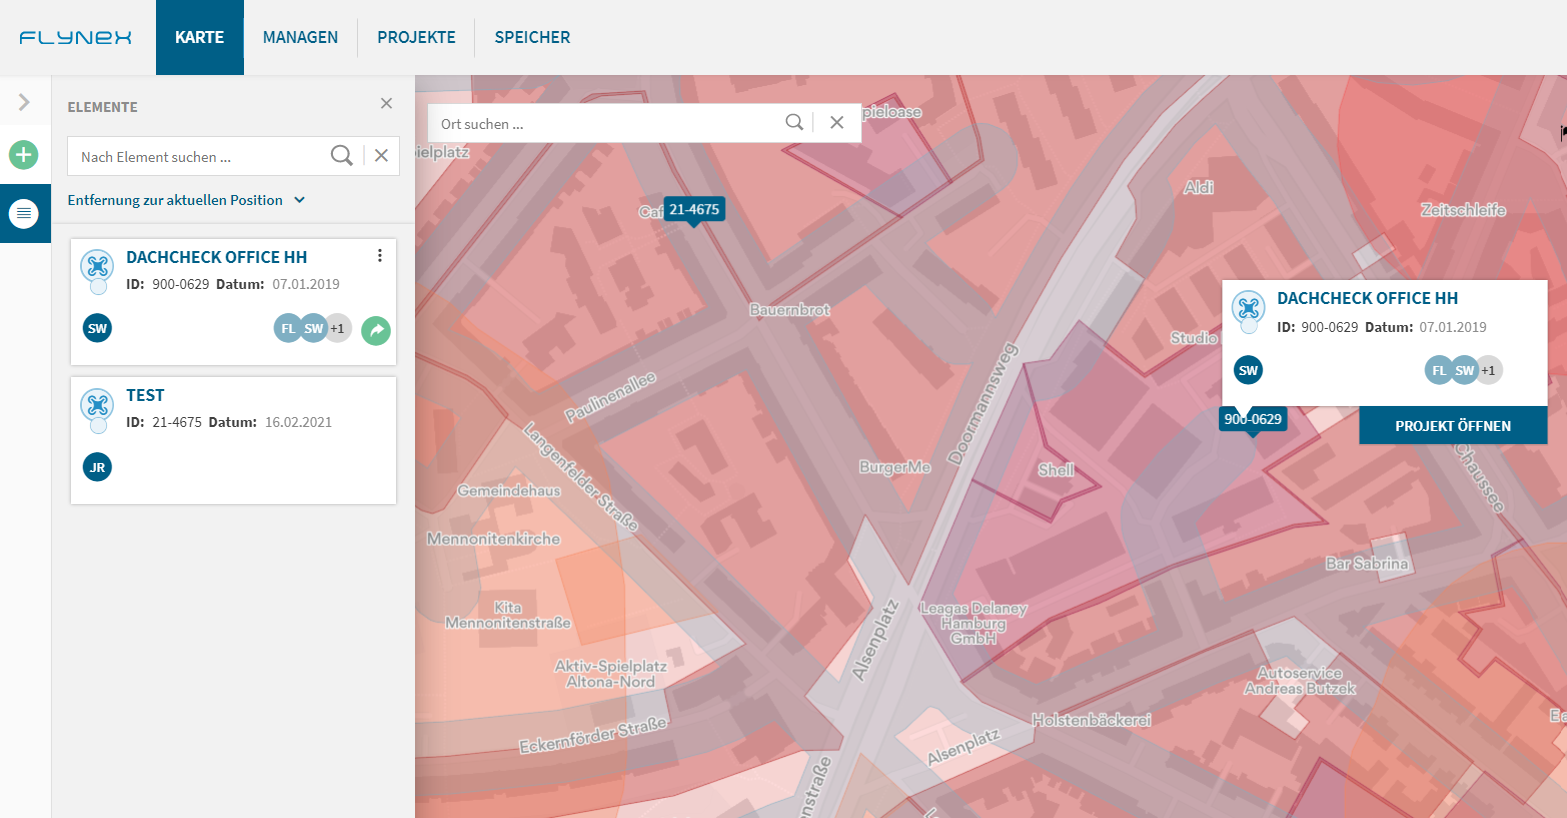Click the Aldi map label
This screenshot has width=1567, height=818.
[1198, 187]
